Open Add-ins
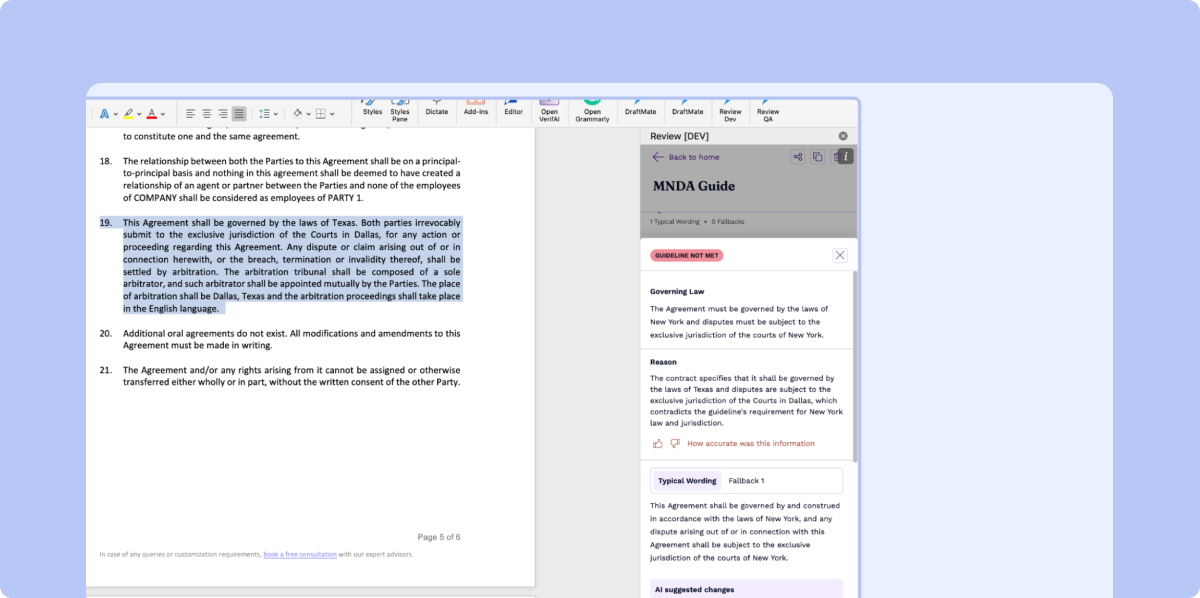The image size is (1200, 598). 476,108
